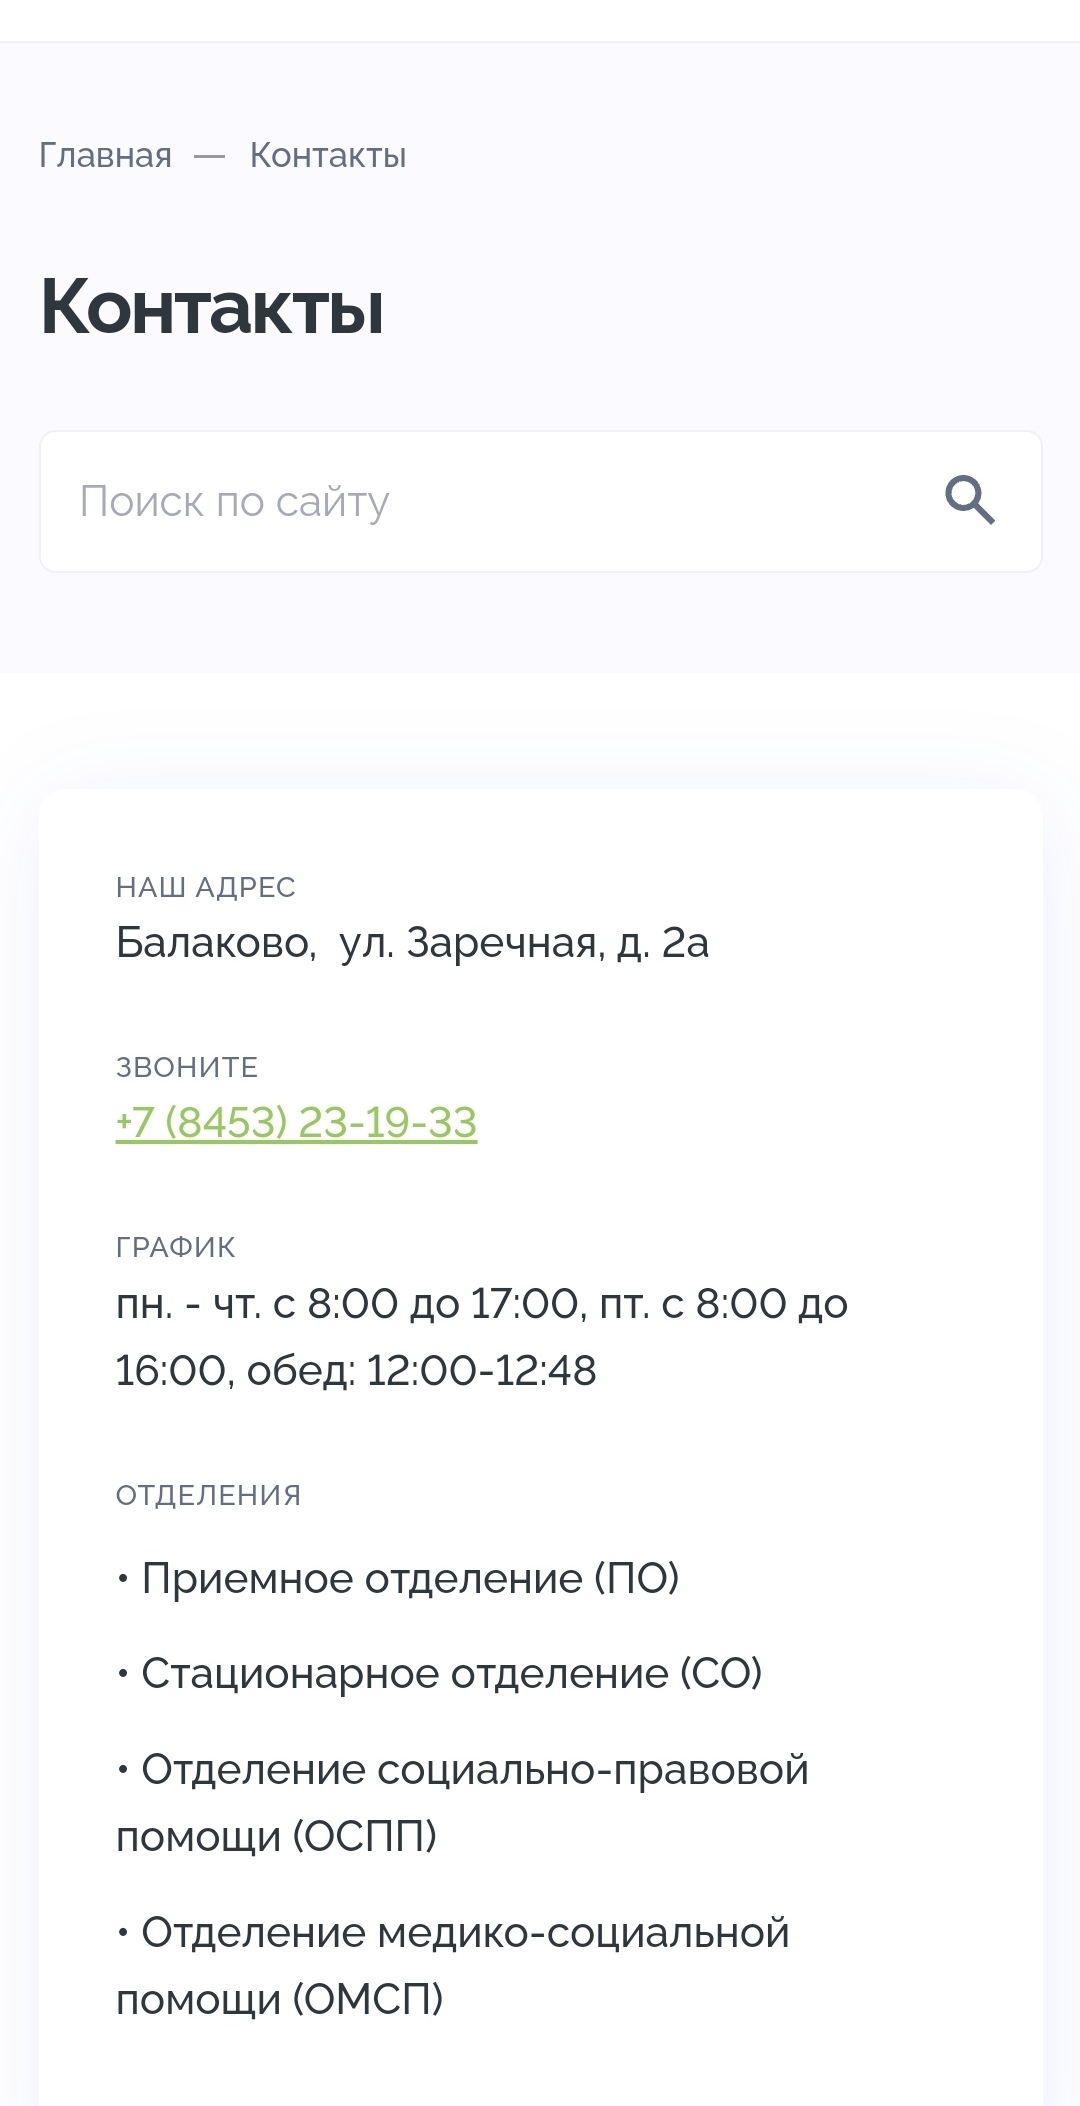Click the "Отделение социально-правовой" text line
Screen dimensions: 1080x2106
(474, 1769)
